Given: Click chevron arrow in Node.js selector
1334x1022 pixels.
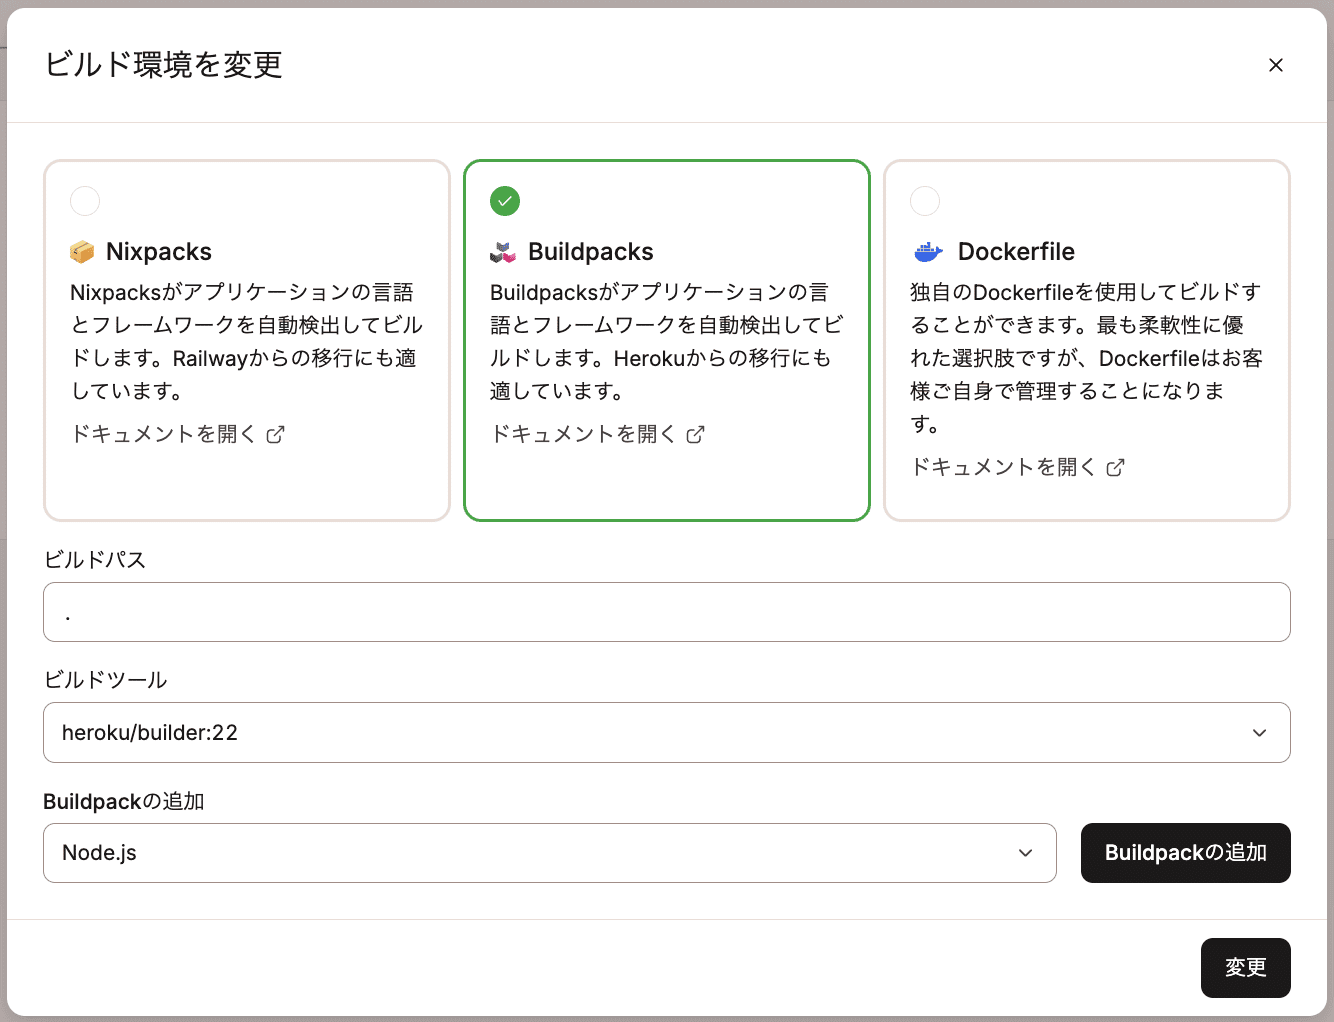Looking at the screenshot, I should (1025, 853).
